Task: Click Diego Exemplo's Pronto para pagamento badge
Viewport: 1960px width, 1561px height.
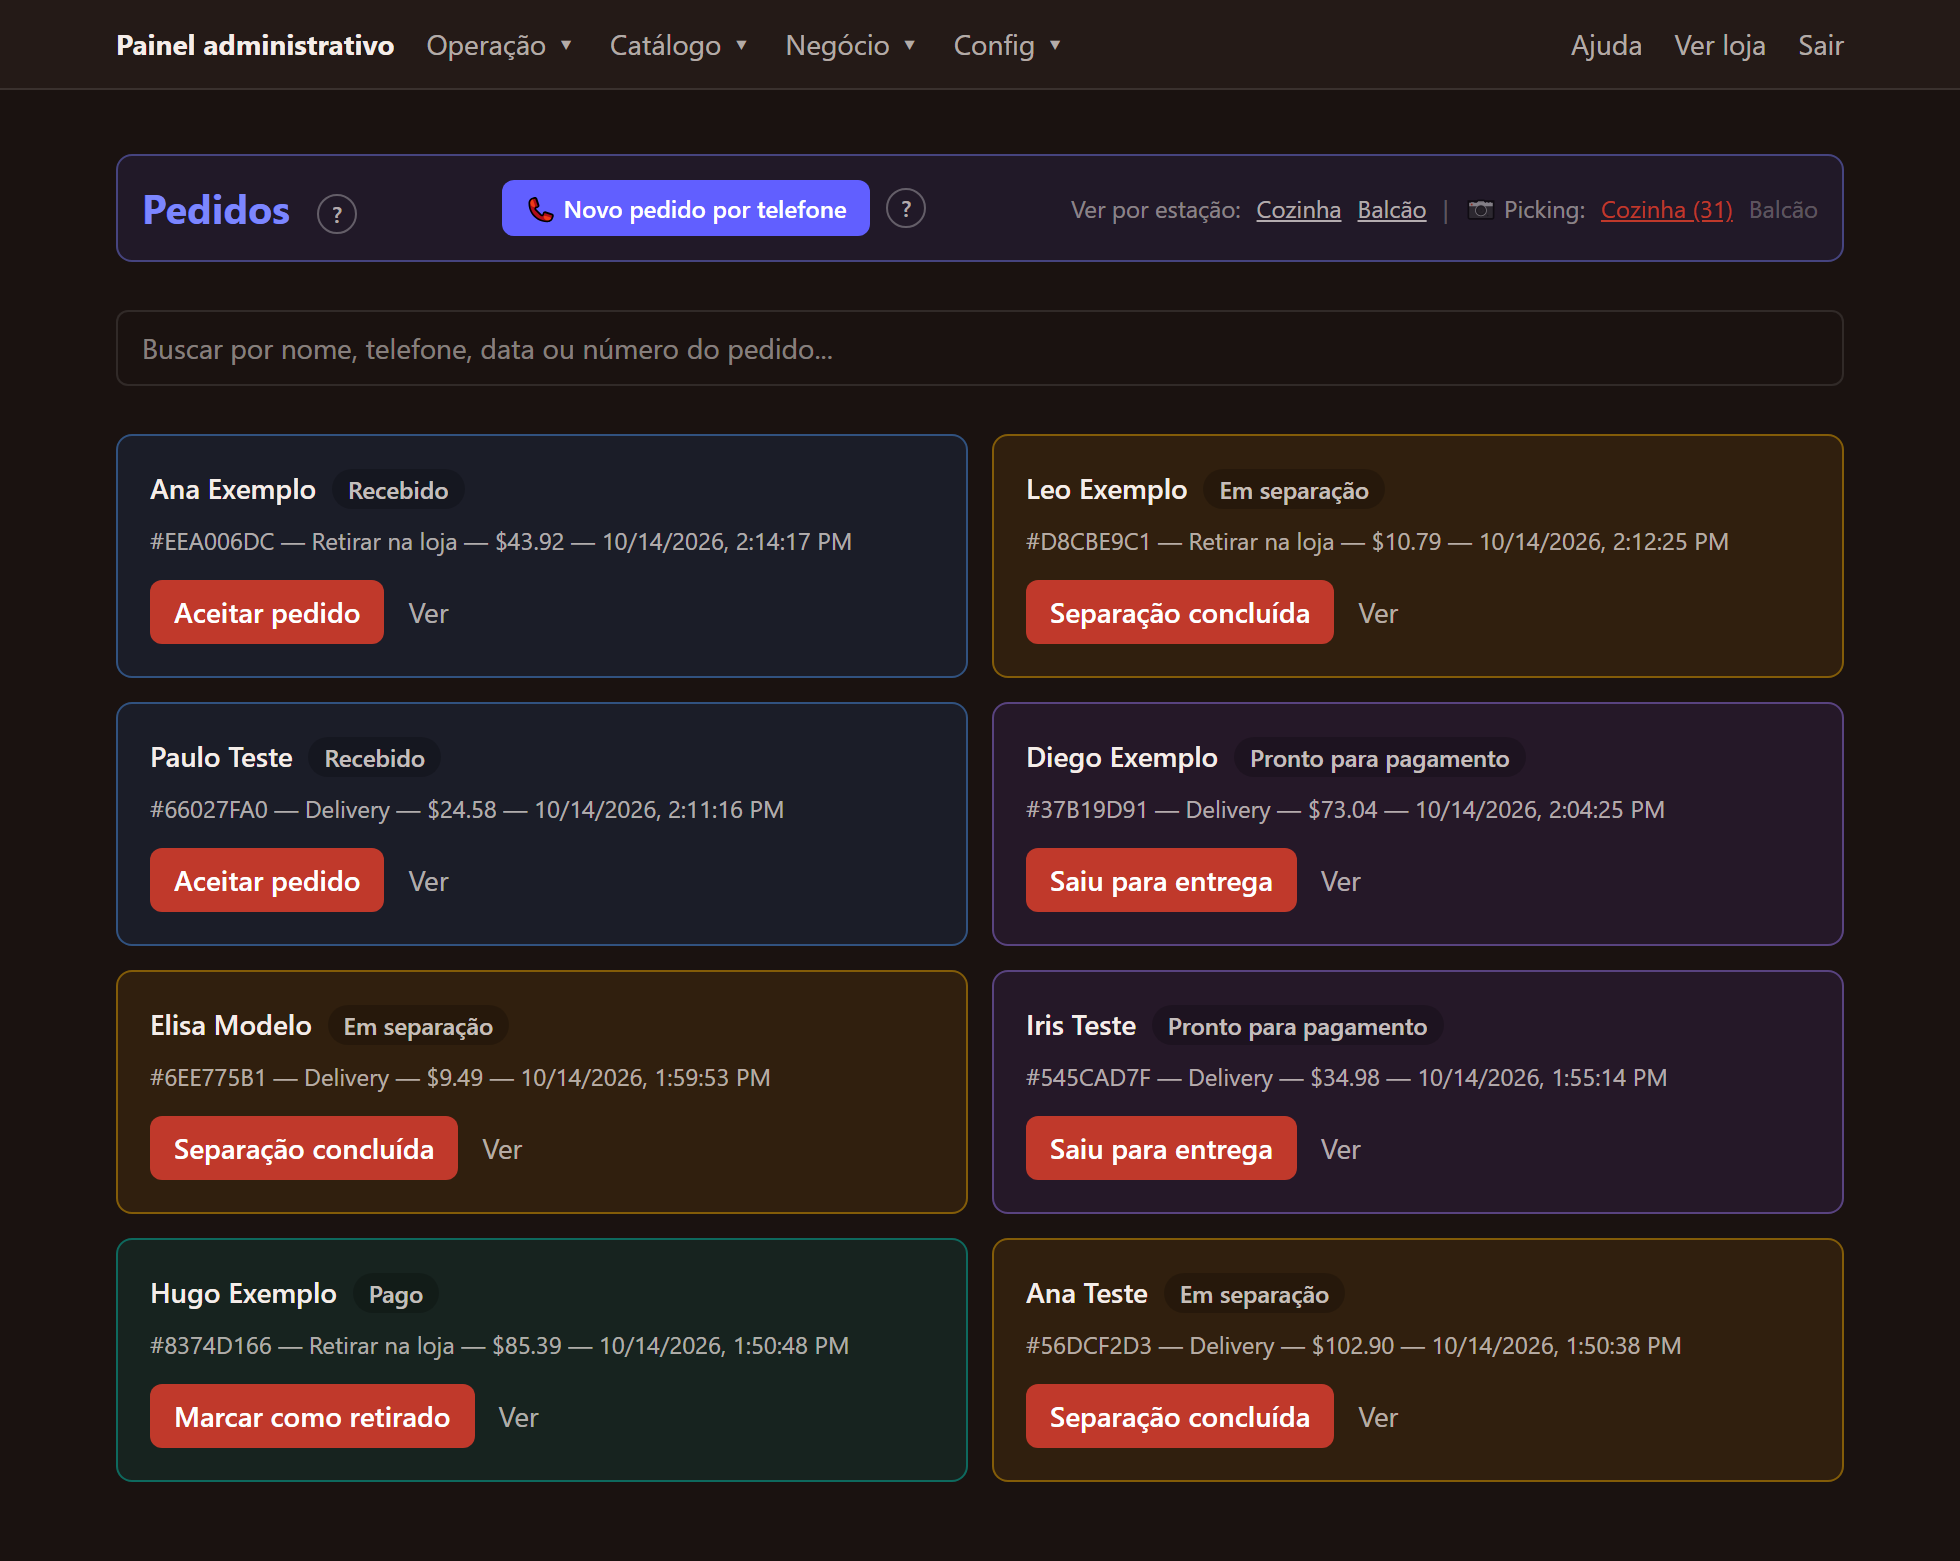Action: (x=1379, y=758)
